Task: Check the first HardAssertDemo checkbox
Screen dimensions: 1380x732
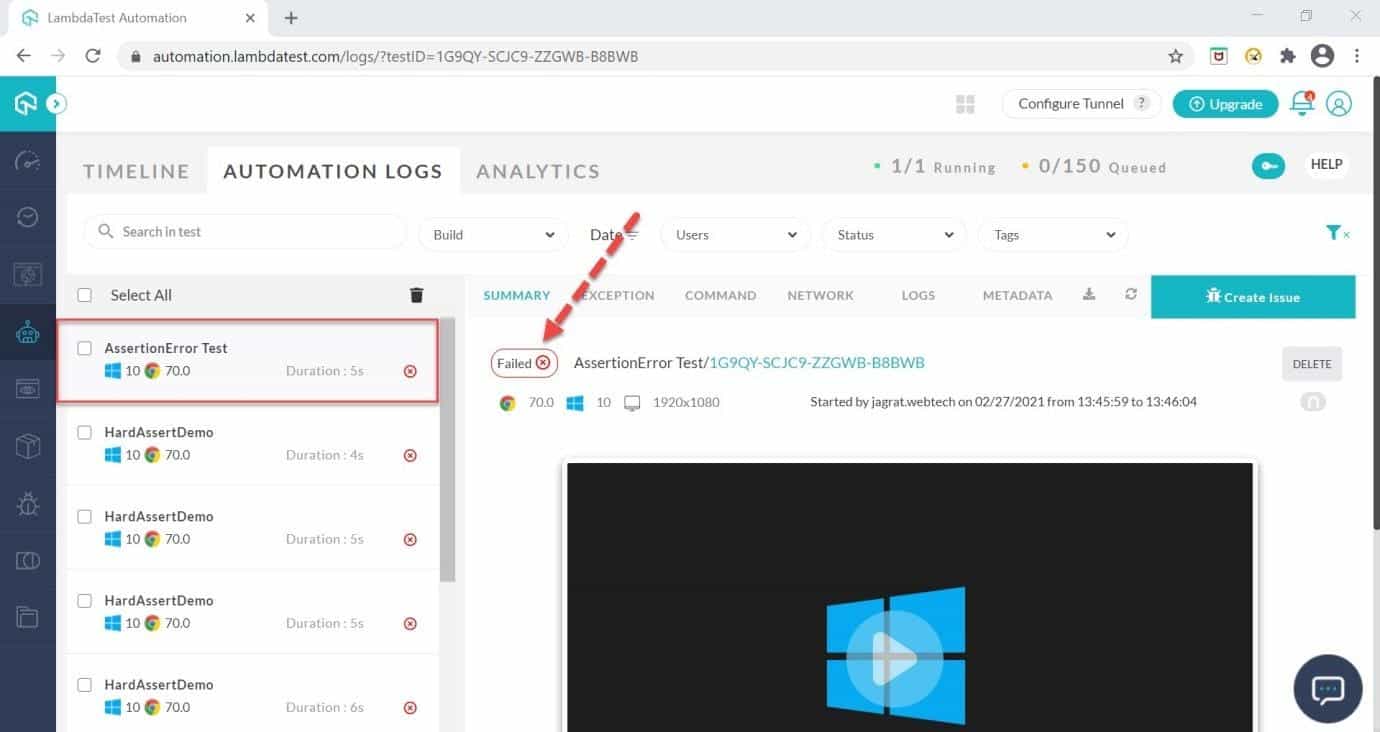Action: click(85, 431)
